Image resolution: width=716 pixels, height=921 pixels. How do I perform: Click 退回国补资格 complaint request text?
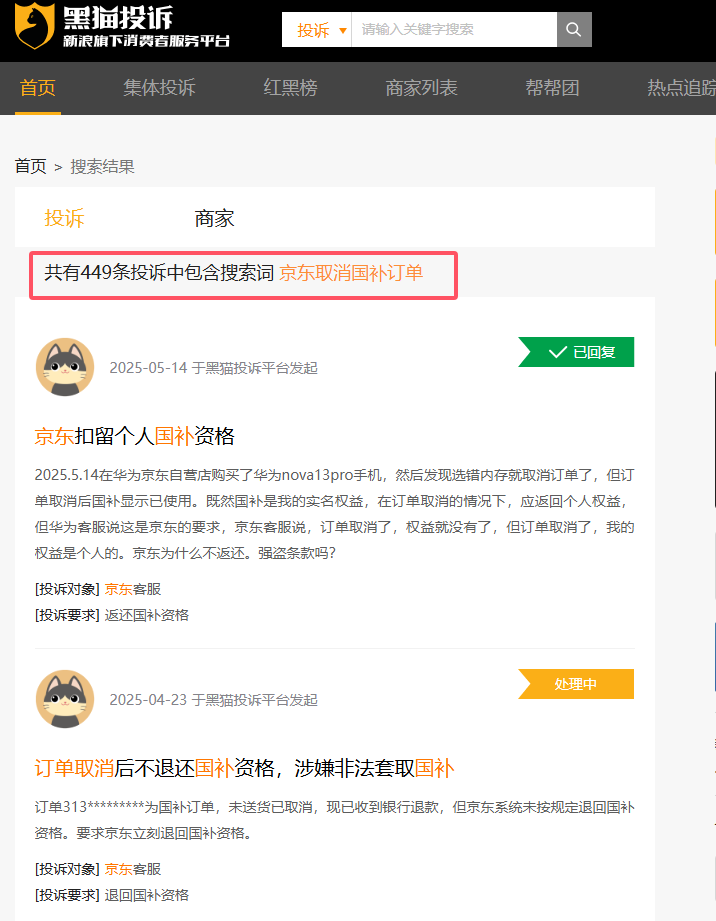[x=147, y=895]
